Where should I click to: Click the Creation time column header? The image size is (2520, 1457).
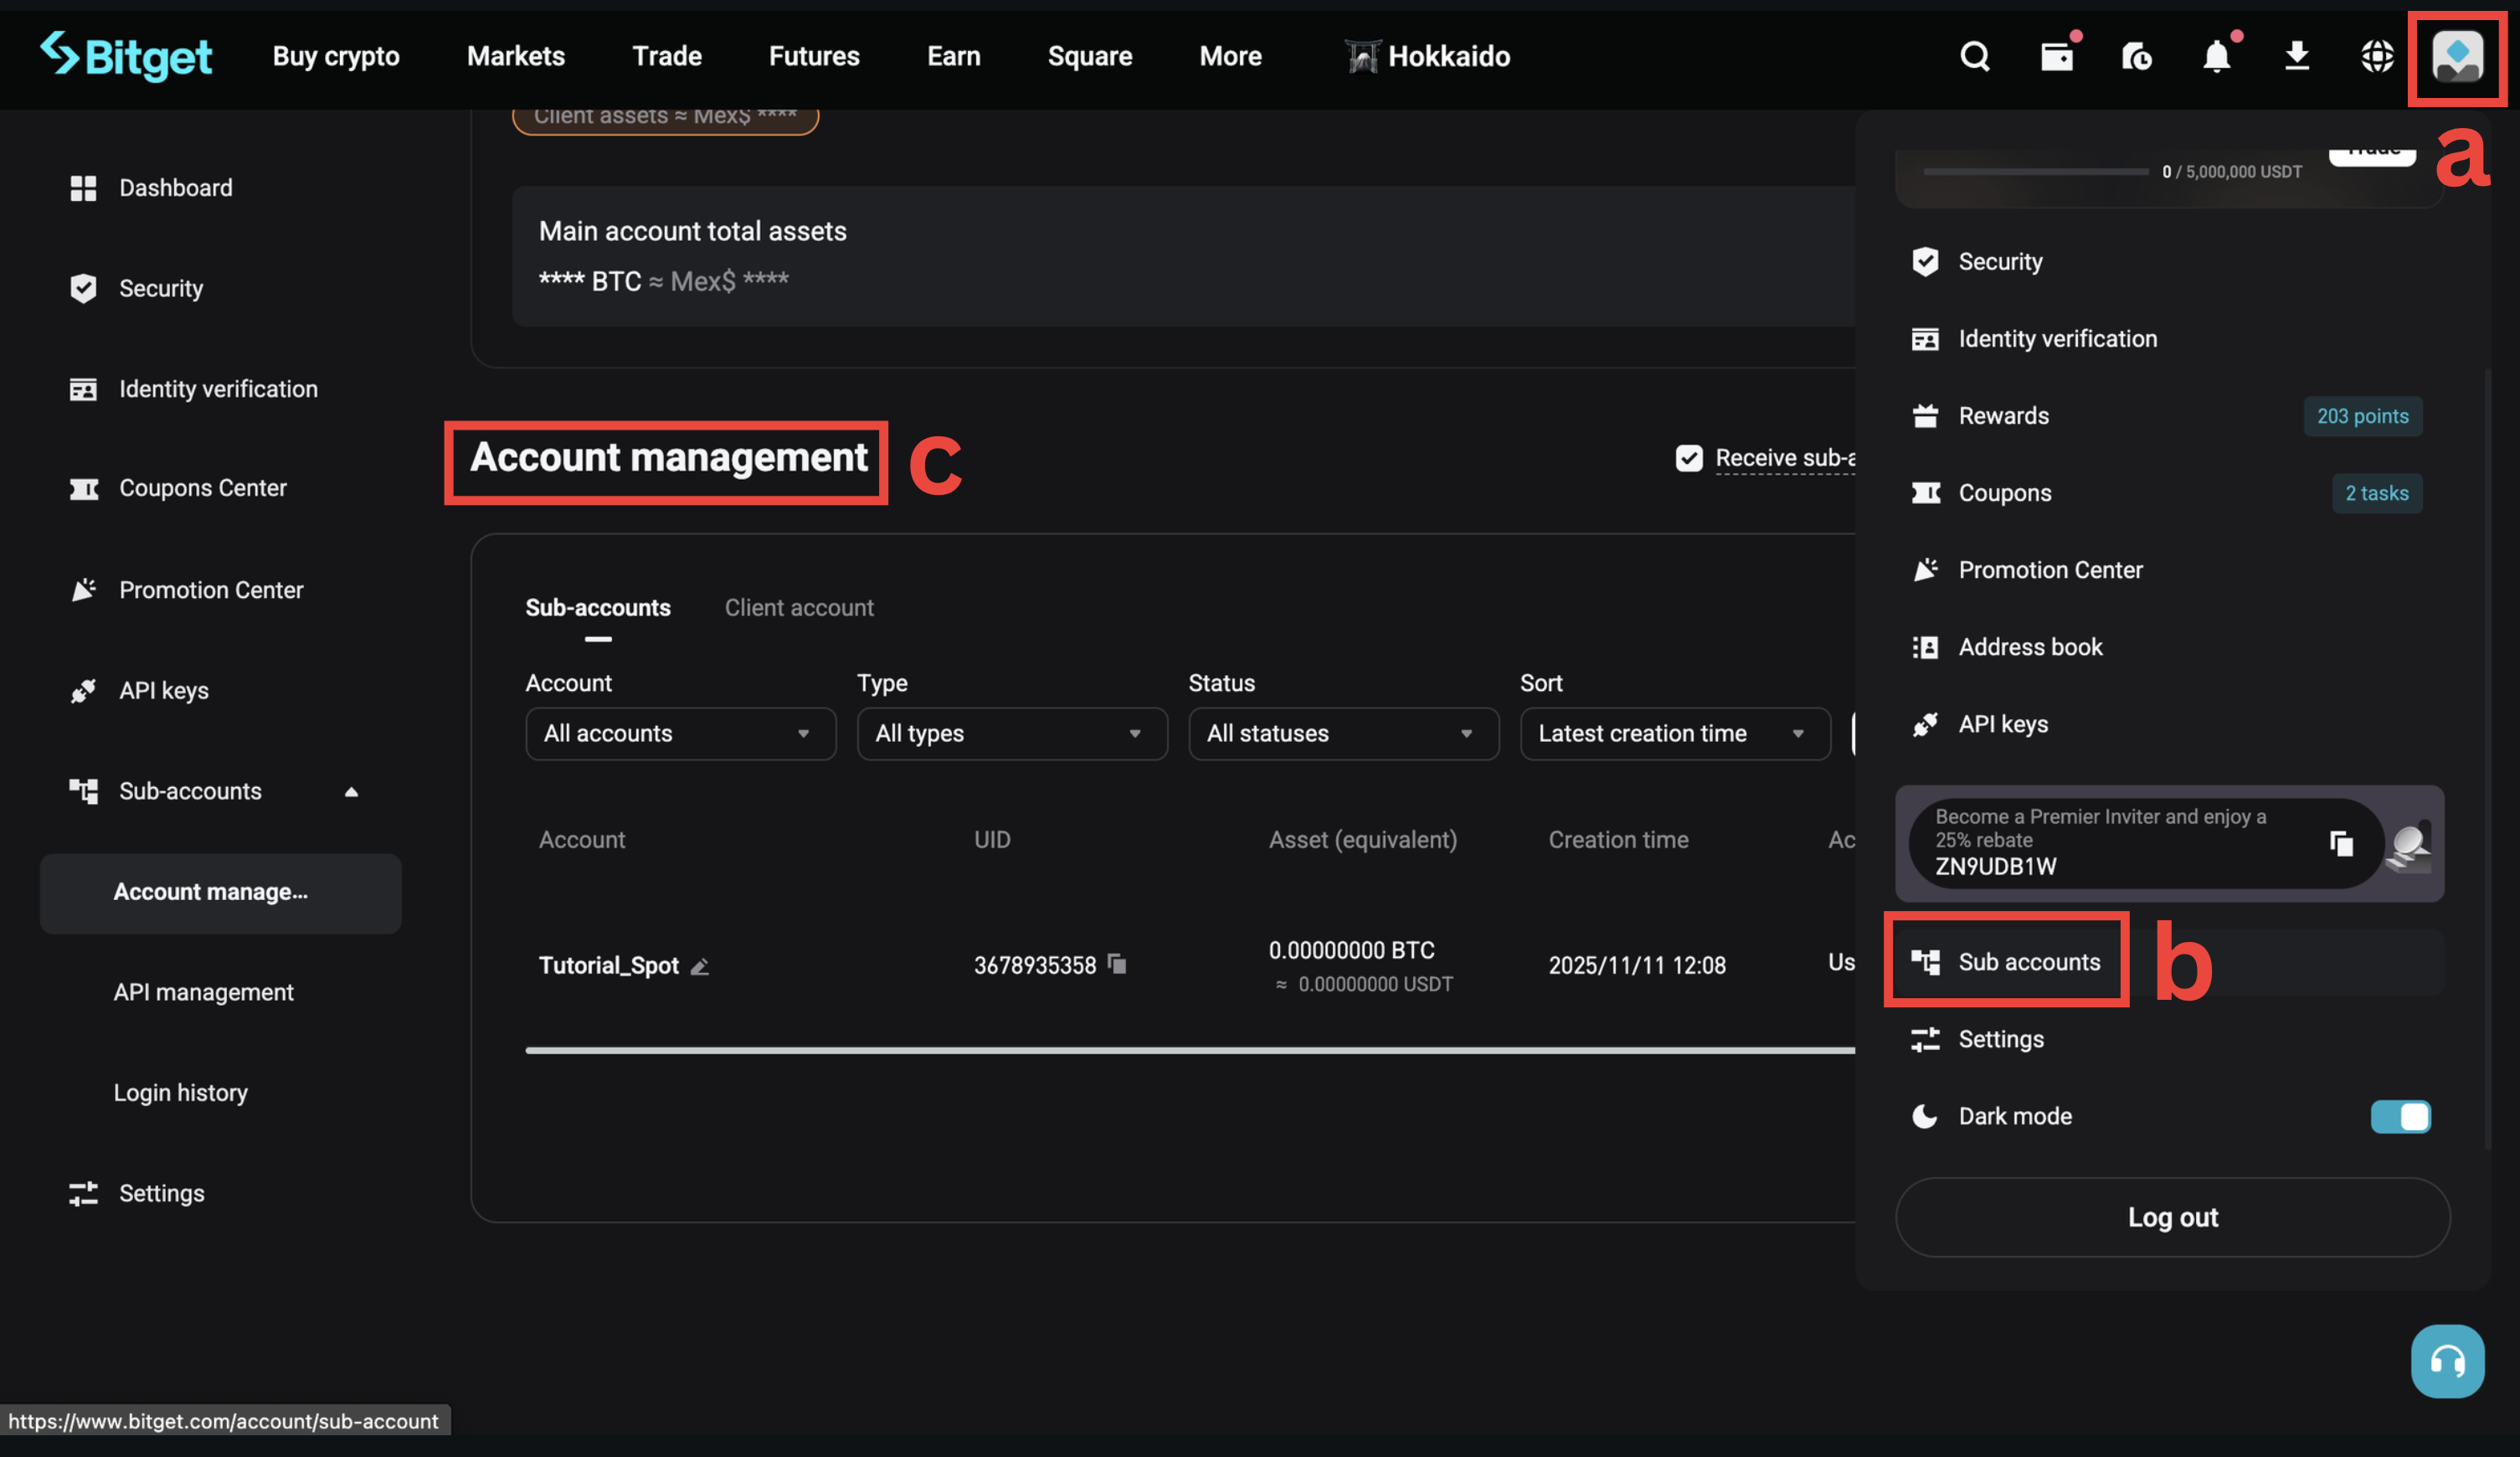(1618, 840)
